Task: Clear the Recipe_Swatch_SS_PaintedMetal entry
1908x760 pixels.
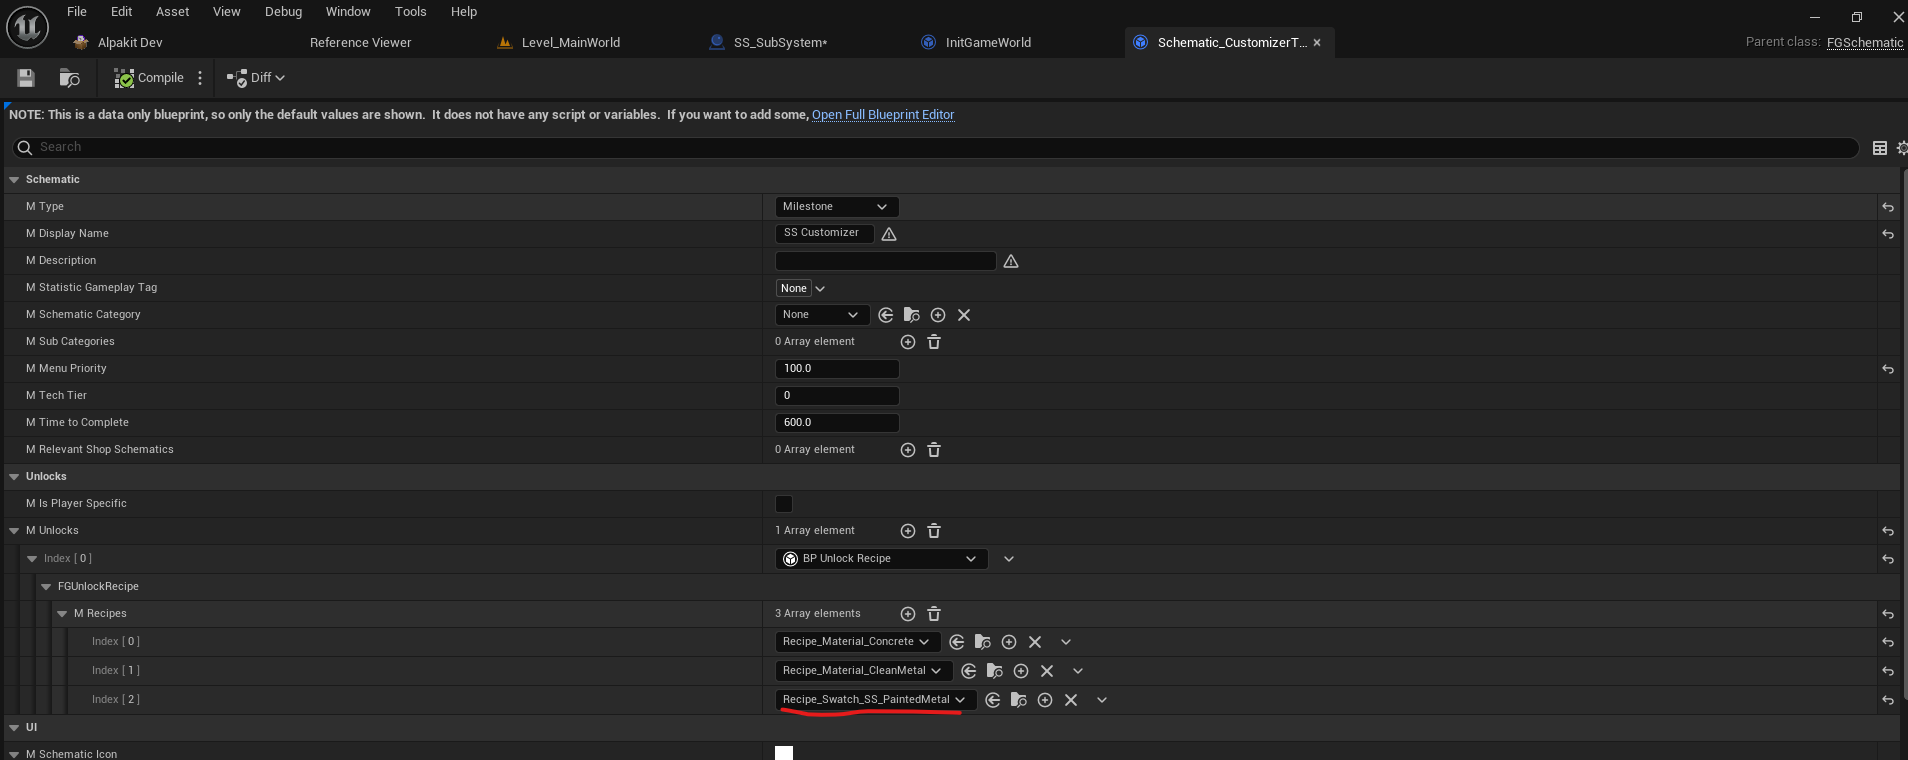Action: coord(1071,700)
